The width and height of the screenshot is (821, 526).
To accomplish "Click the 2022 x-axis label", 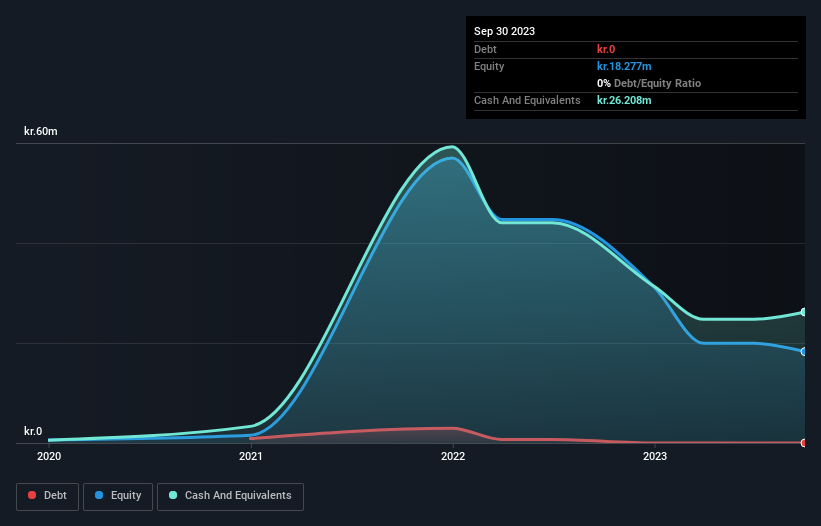I will pyautogui.click(x=453, y=456).
